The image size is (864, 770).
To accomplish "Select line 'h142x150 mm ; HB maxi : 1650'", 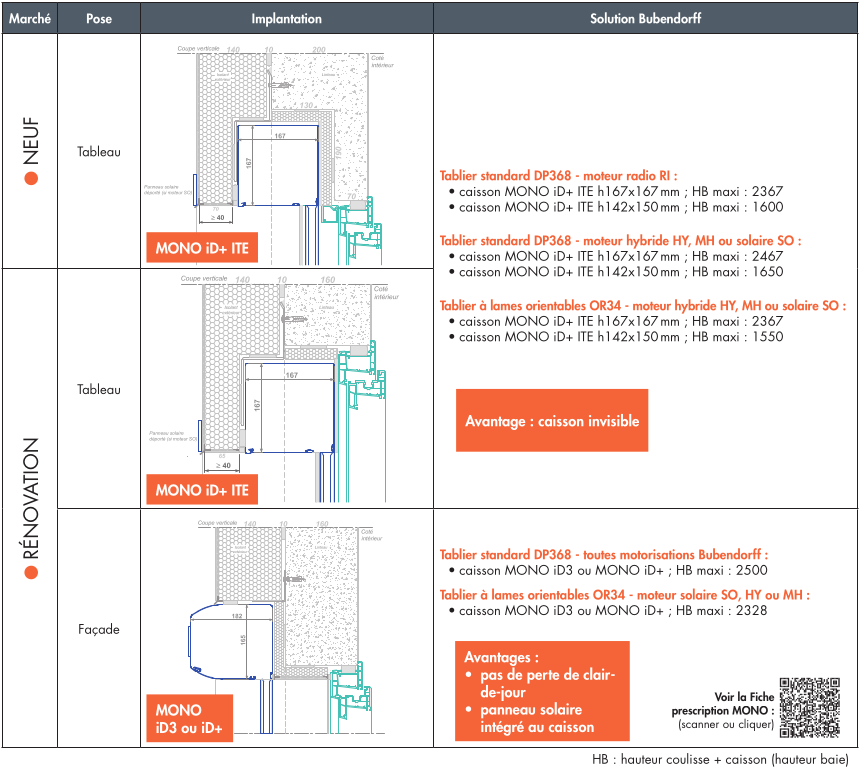I will [620, 271].
